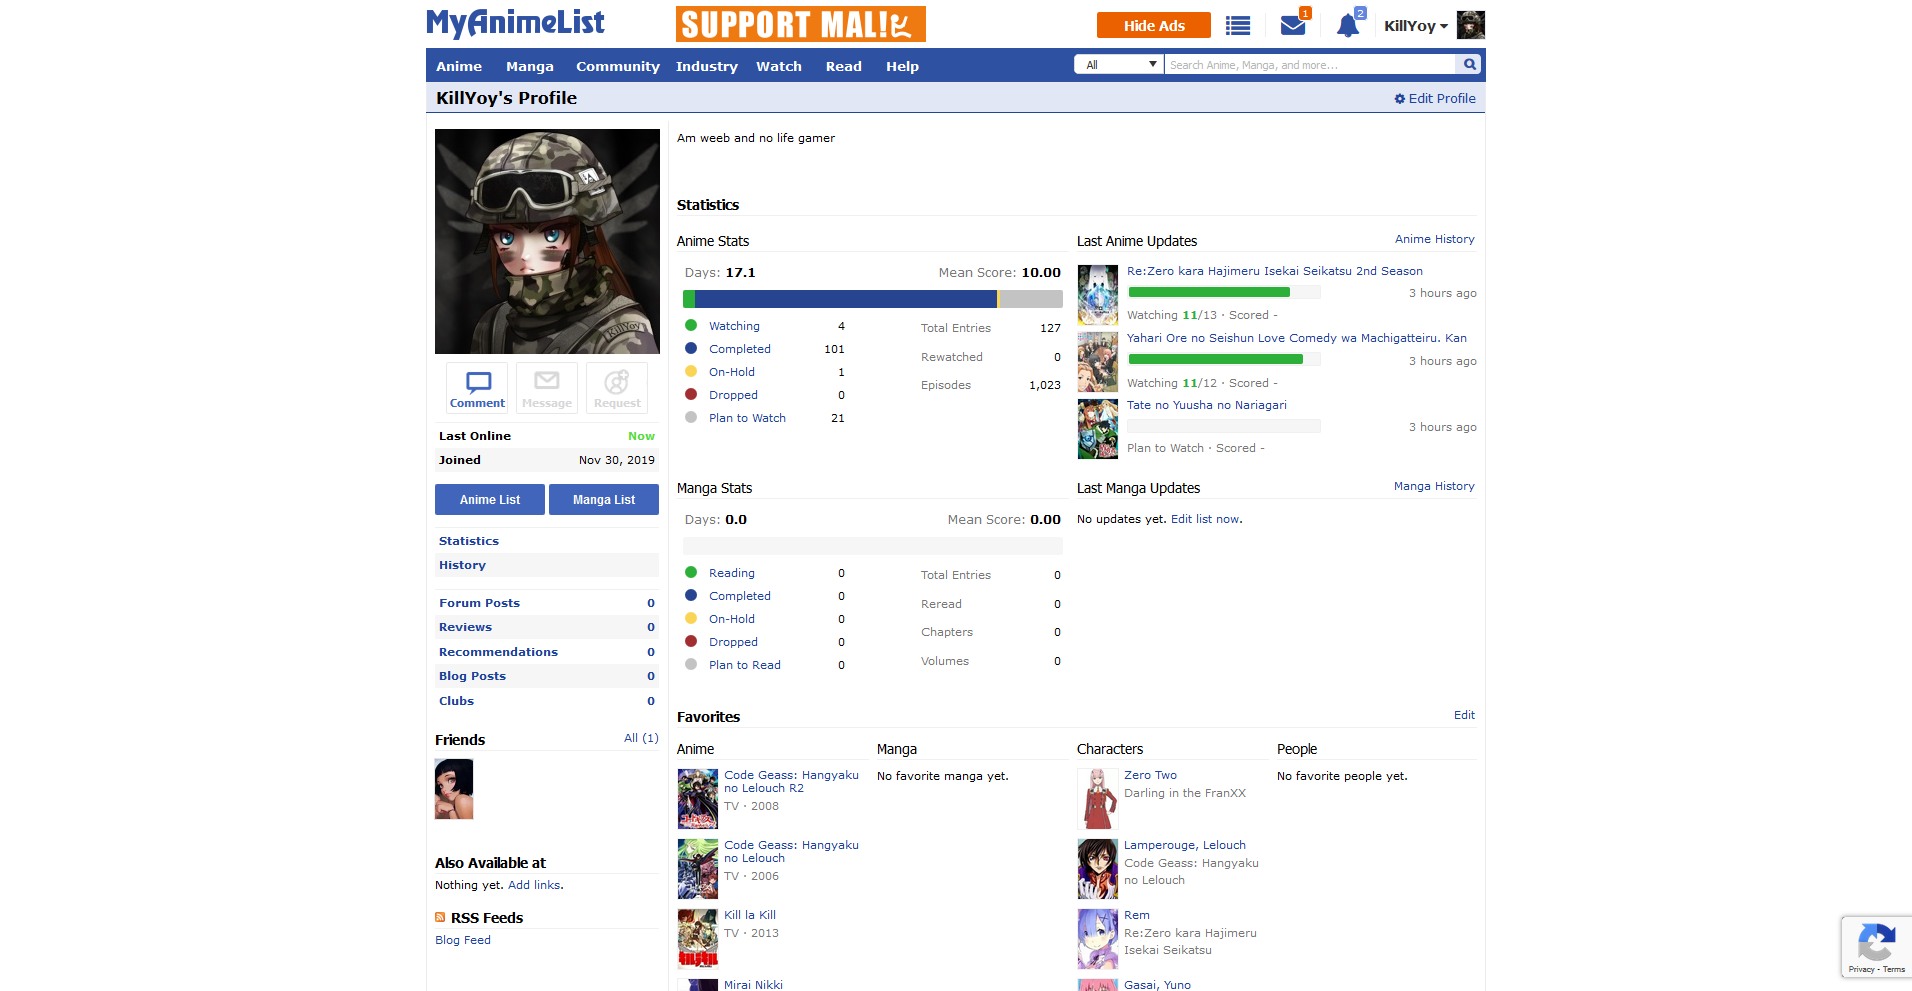This screenshot has width=1912, height=991.
Task: Open the Blog Posts sidebar link
Action: tap(472, 676)
